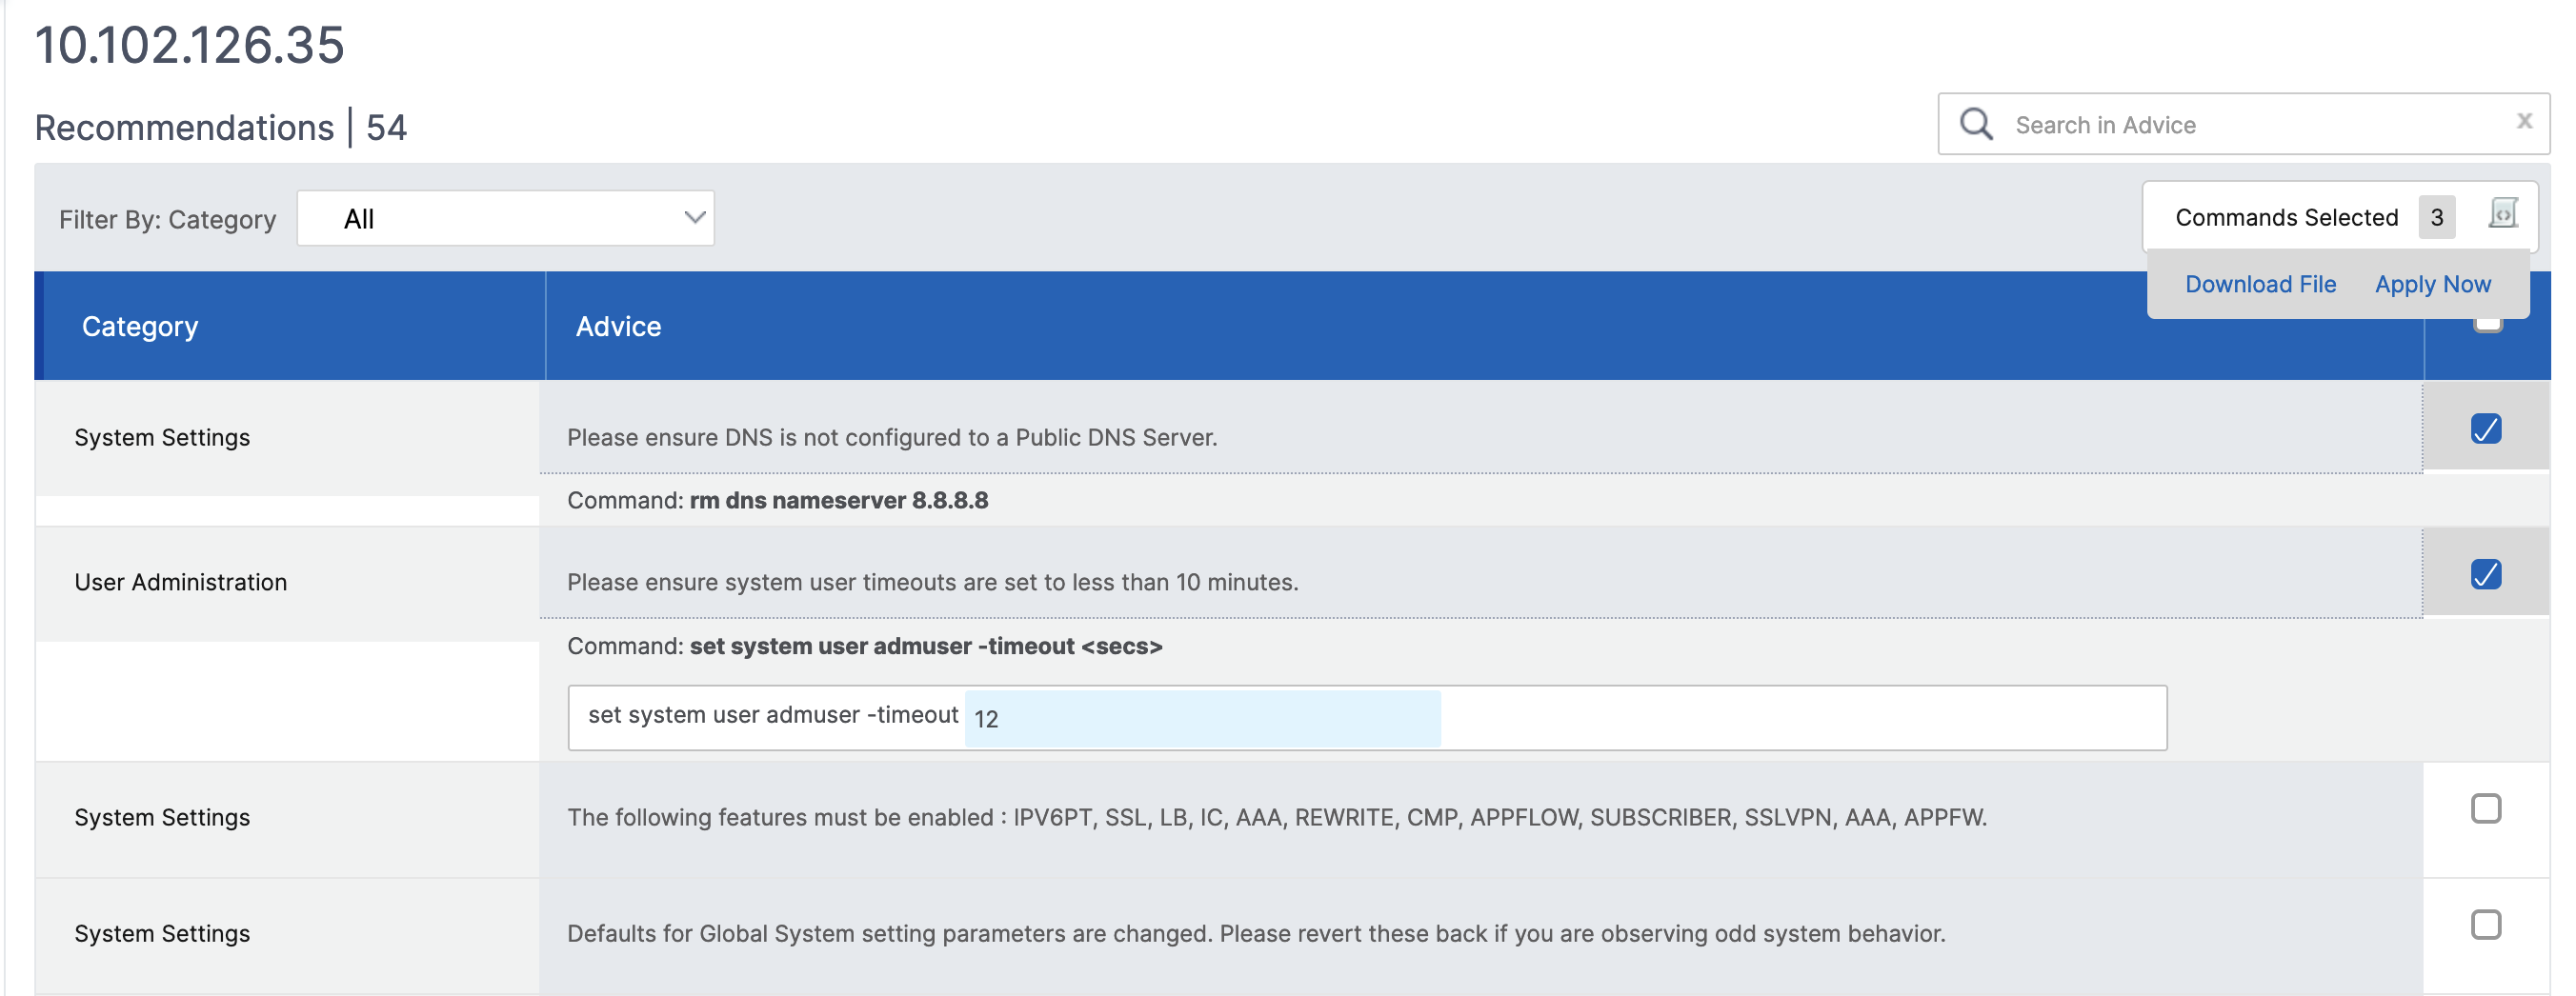
Task: Click Apply Now link
Action: 2432,284
